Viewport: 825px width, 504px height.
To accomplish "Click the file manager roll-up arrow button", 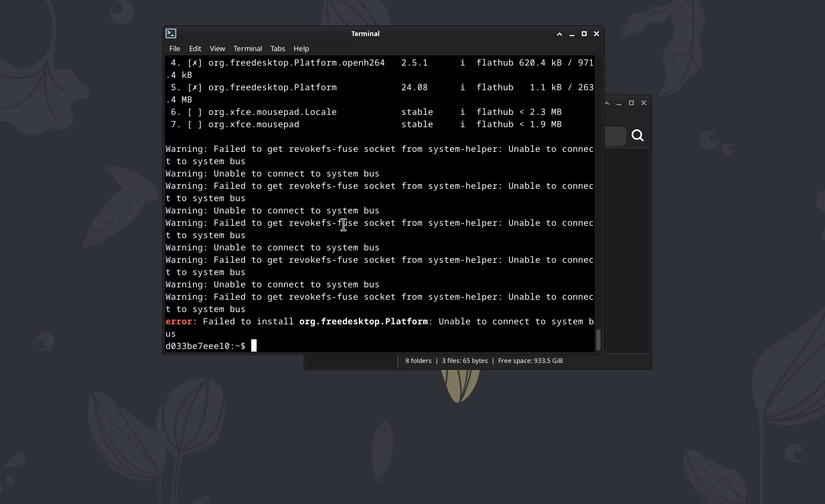I will click(x=607, y=104).
